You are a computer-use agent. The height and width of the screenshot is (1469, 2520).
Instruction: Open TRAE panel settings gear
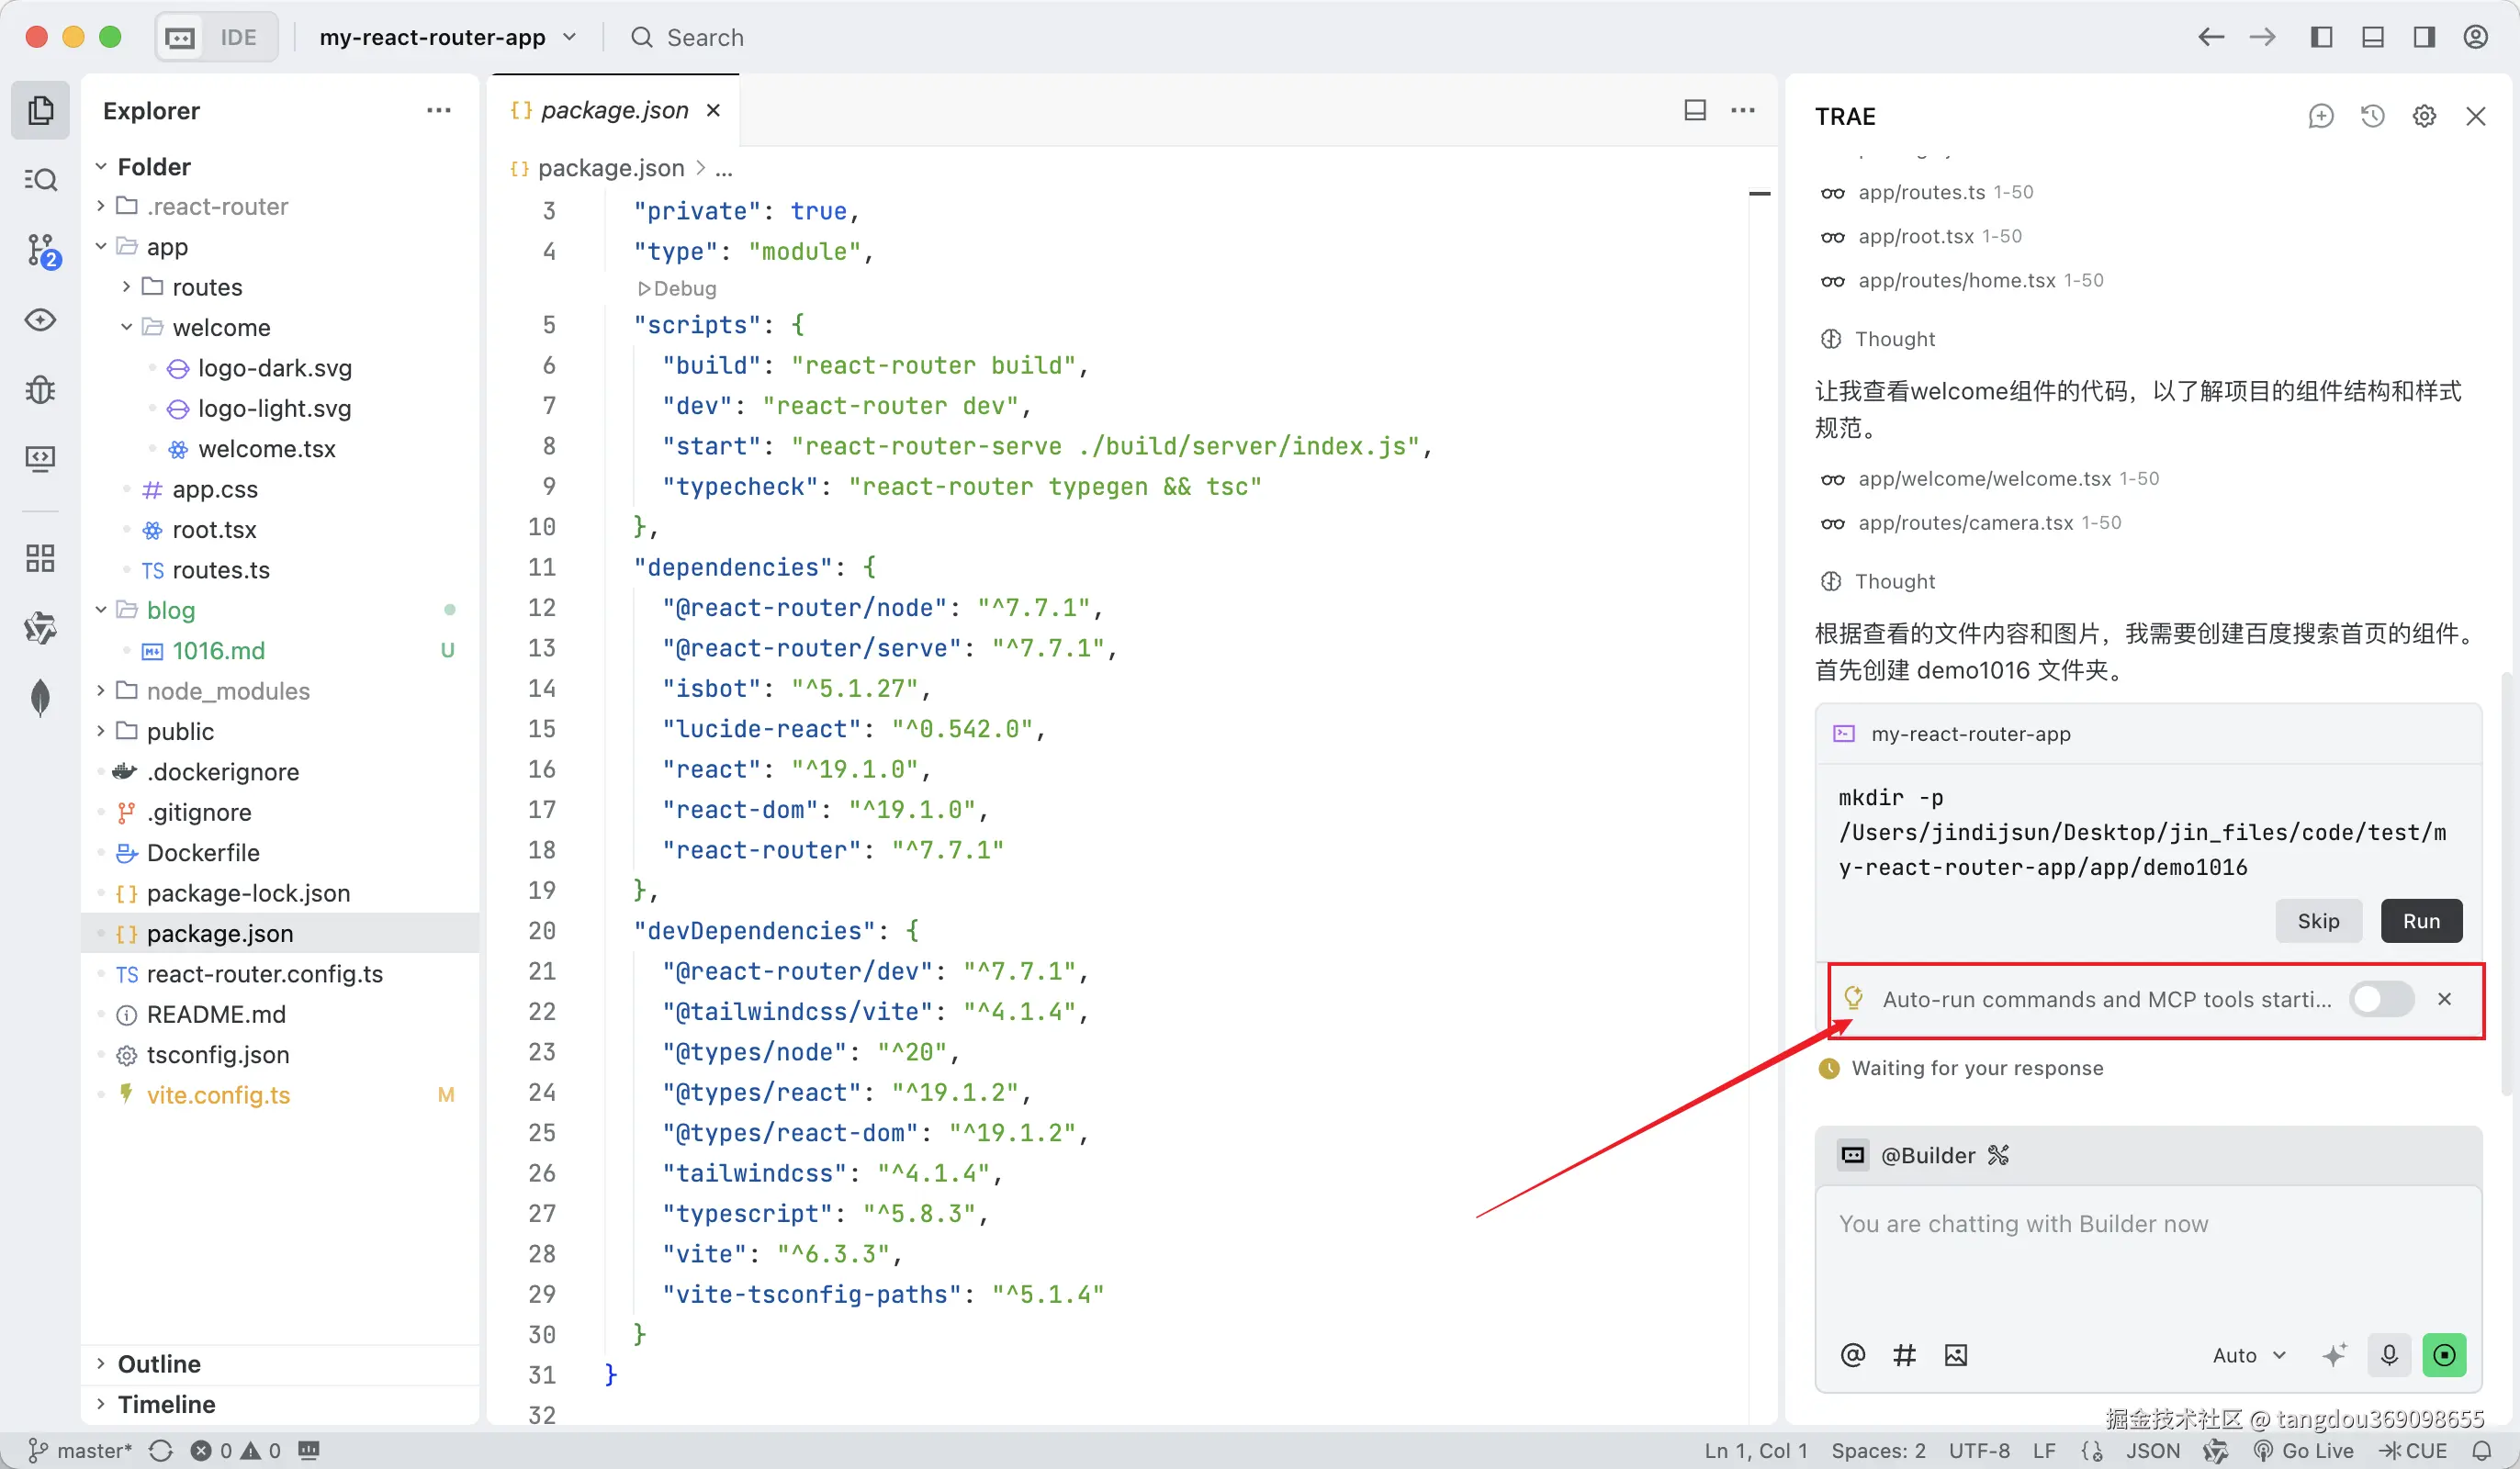point(2424,117)
